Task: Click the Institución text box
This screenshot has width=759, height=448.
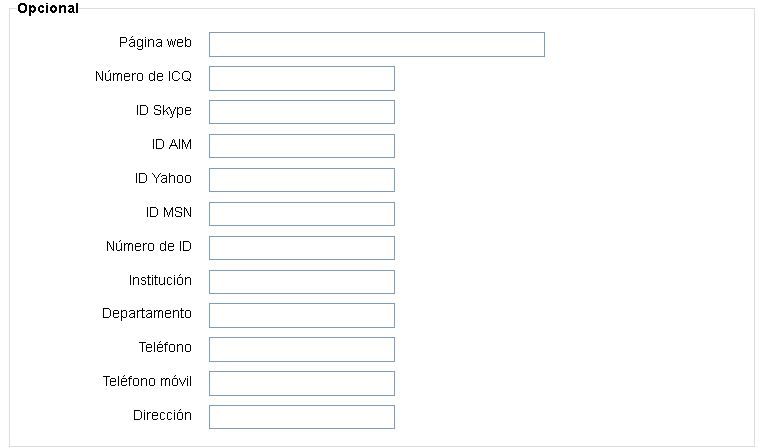Action: click(301, 282)
